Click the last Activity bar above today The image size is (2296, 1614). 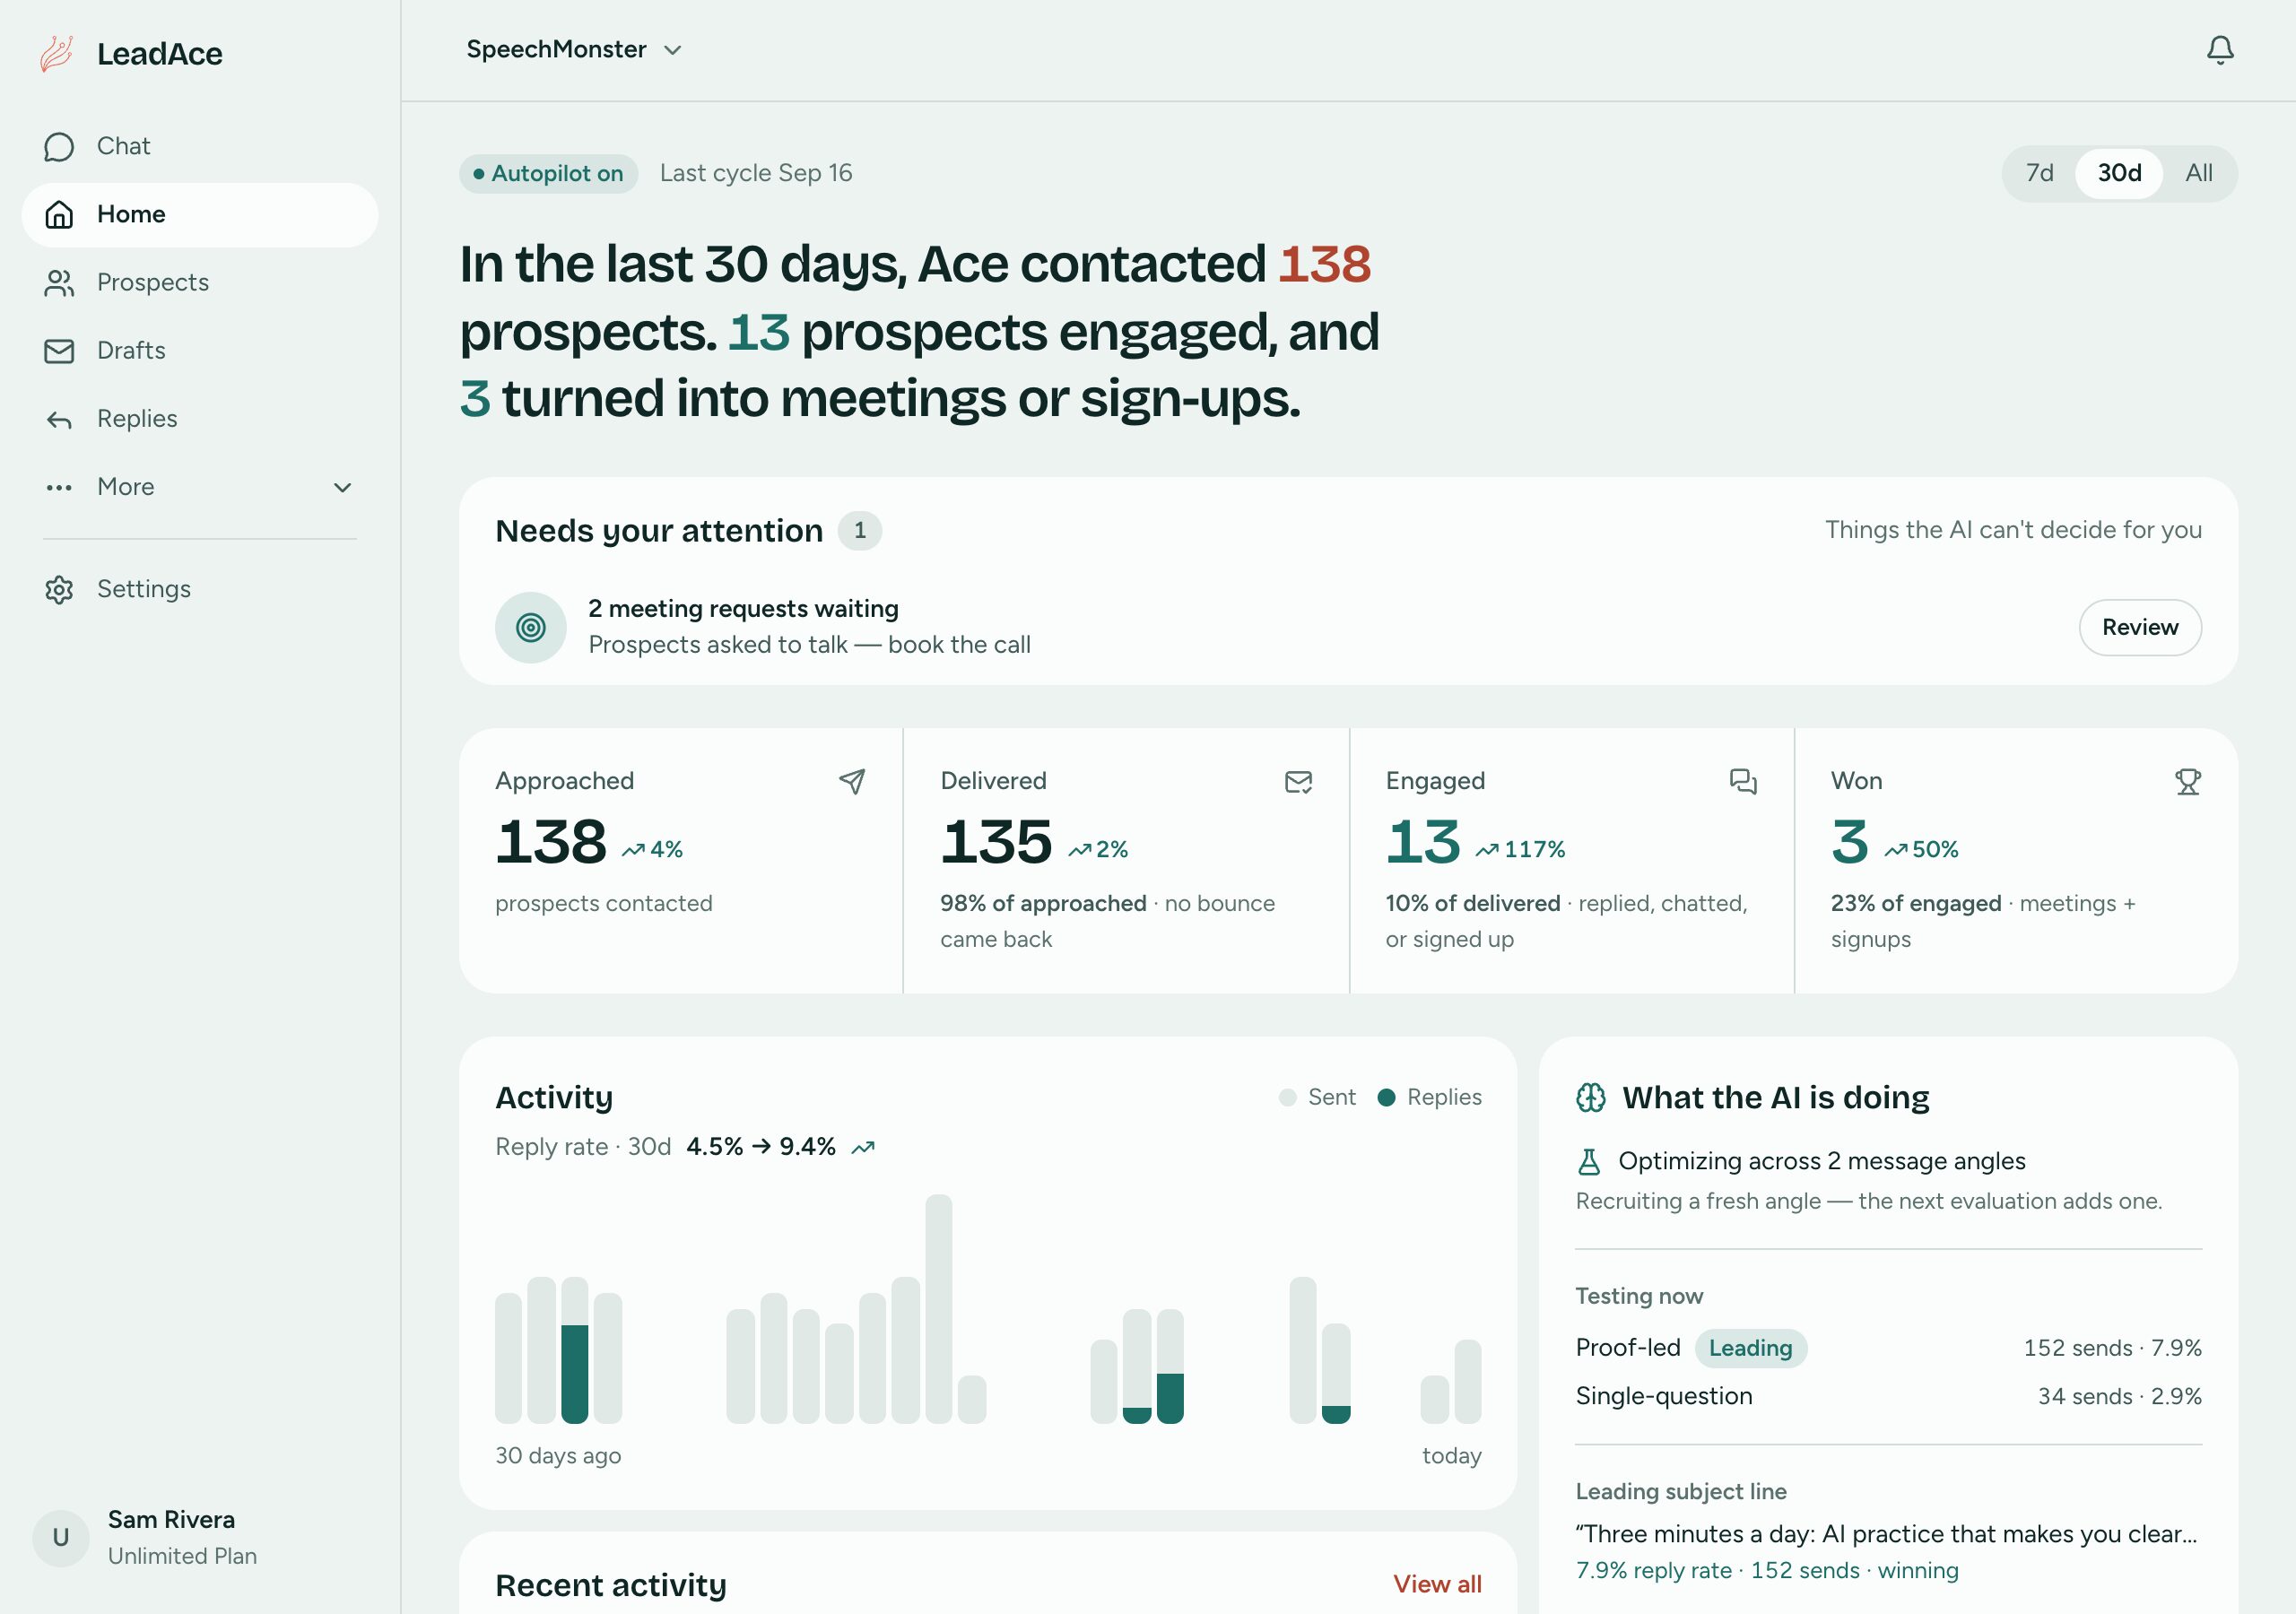[x=1468, y=1382]
